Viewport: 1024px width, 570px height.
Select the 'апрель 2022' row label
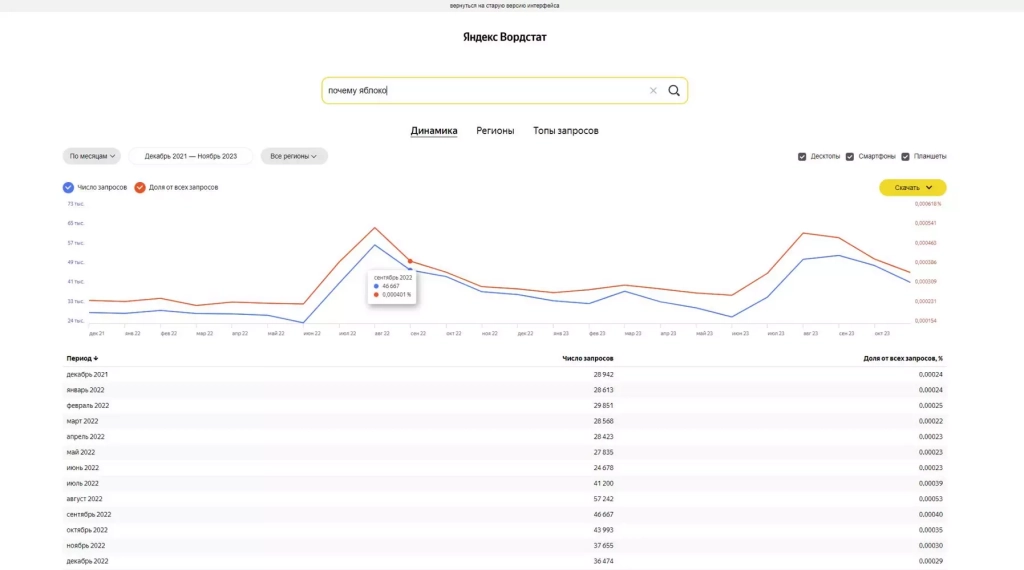pos(85,437)
